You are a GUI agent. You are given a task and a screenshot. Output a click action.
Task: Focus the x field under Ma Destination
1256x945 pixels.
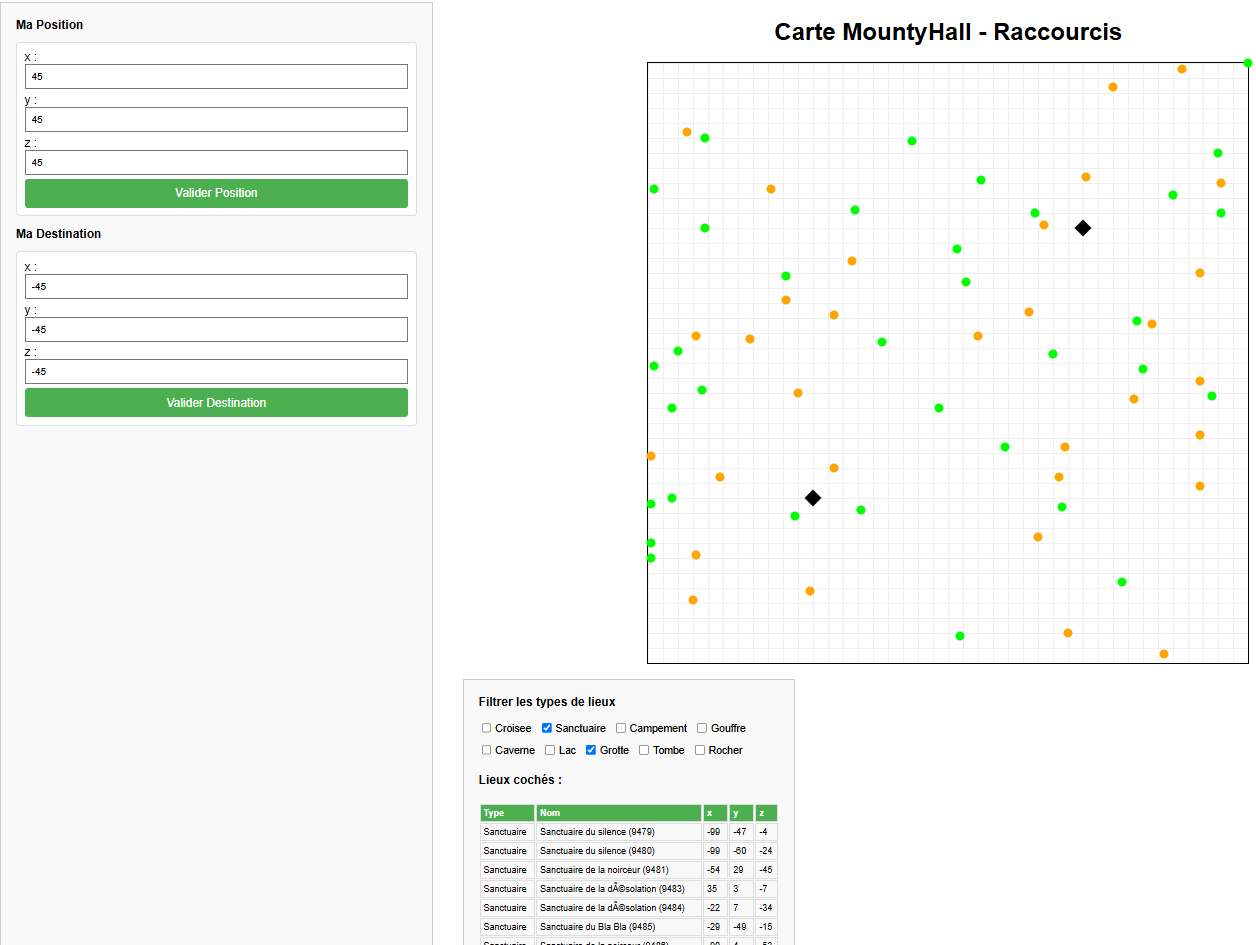pos(216,286)
